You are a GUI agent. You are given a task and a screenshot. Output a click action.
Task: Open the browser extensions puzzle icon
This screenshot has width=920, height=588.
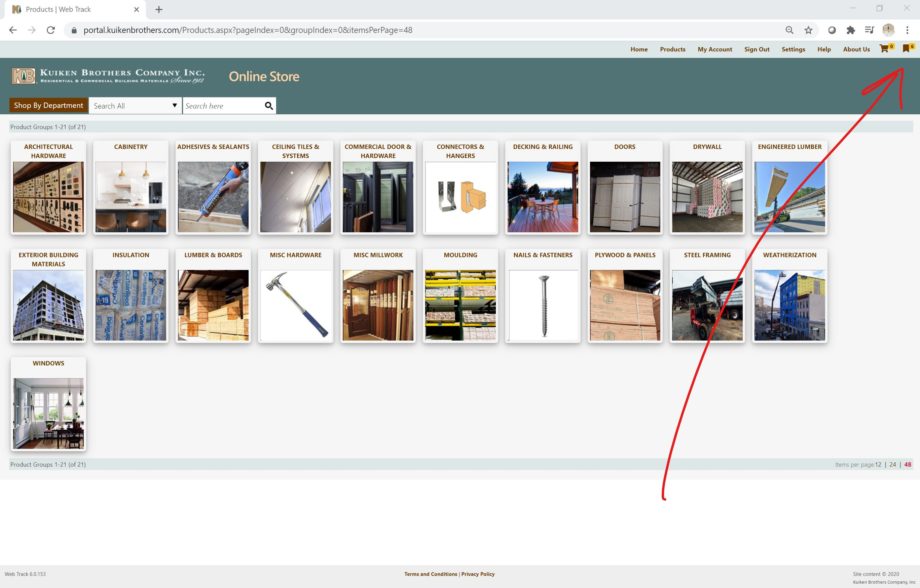[850, 30]
